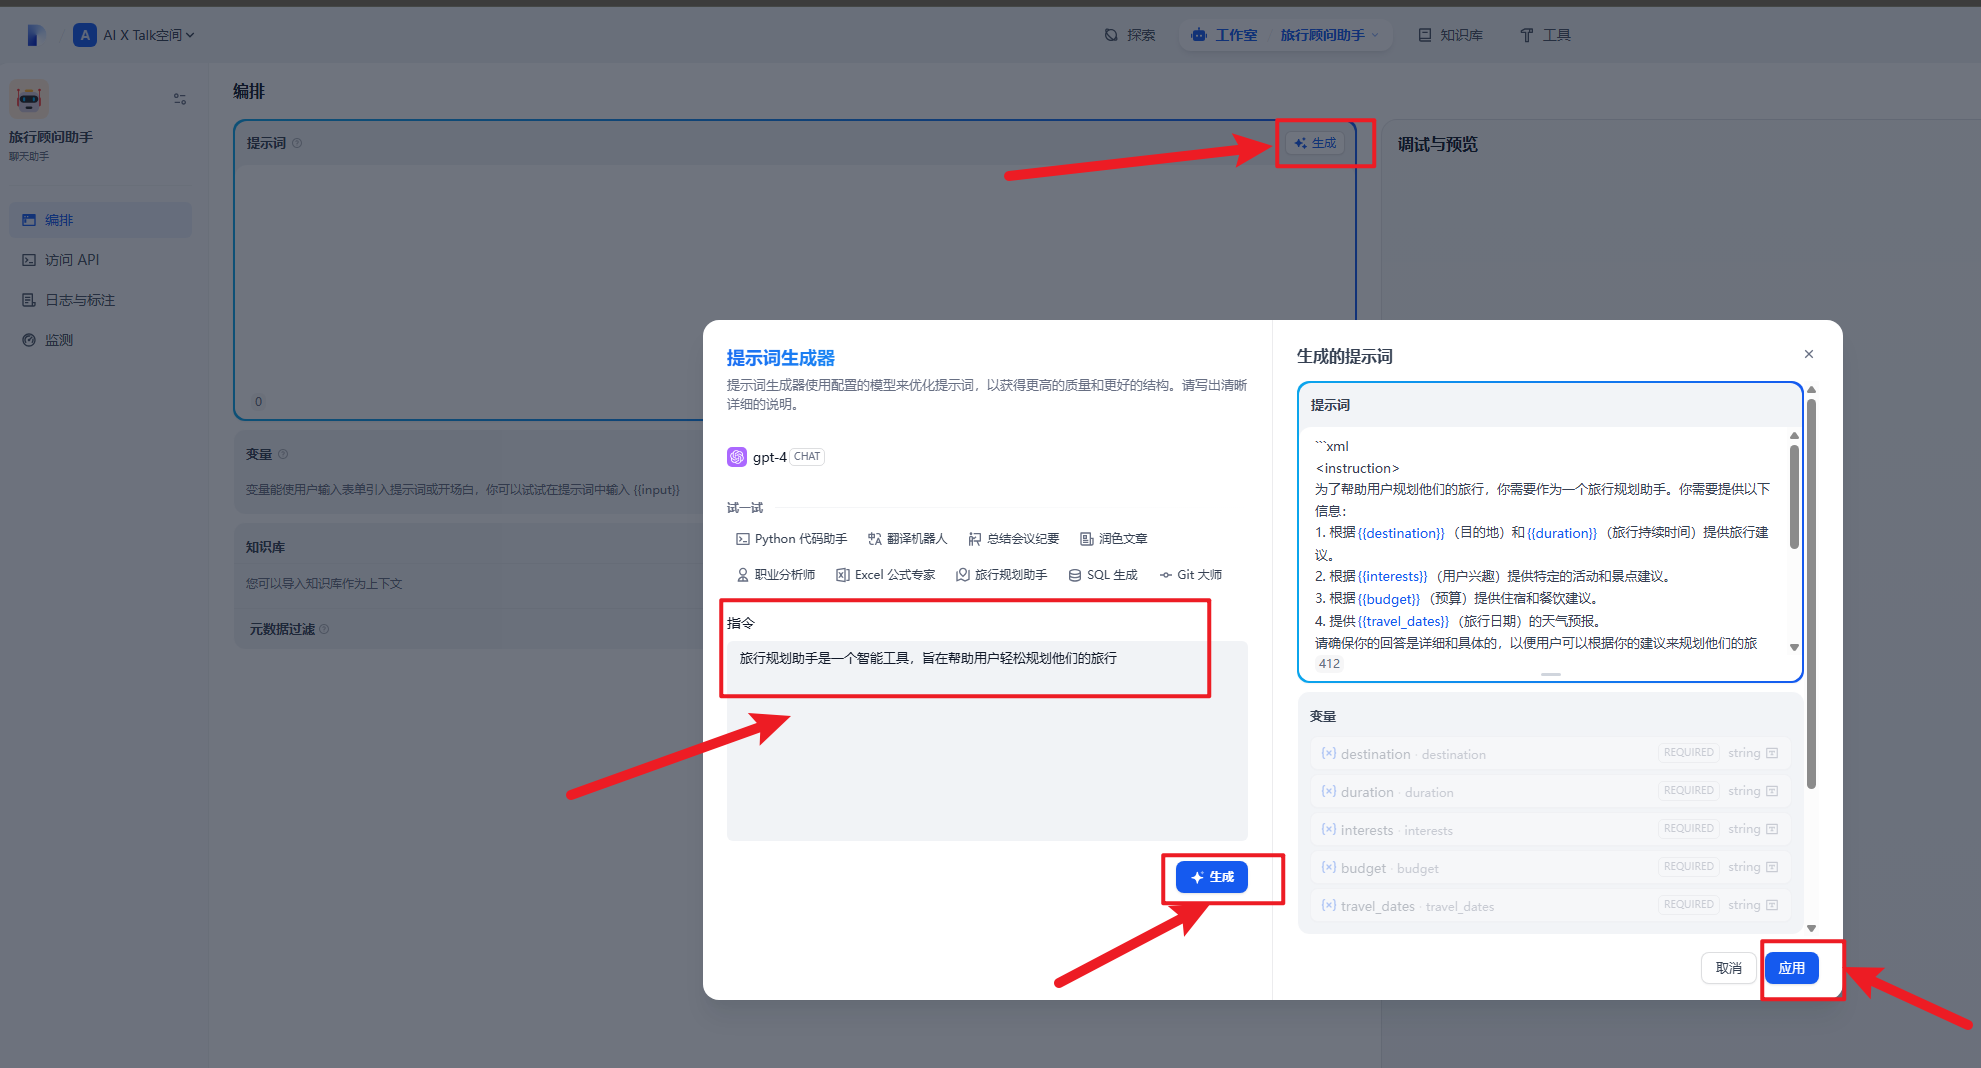Viewport: 1981px width, 1068px height.
Task: Click into the 指令 instruction text area
Action: point(987,740)
